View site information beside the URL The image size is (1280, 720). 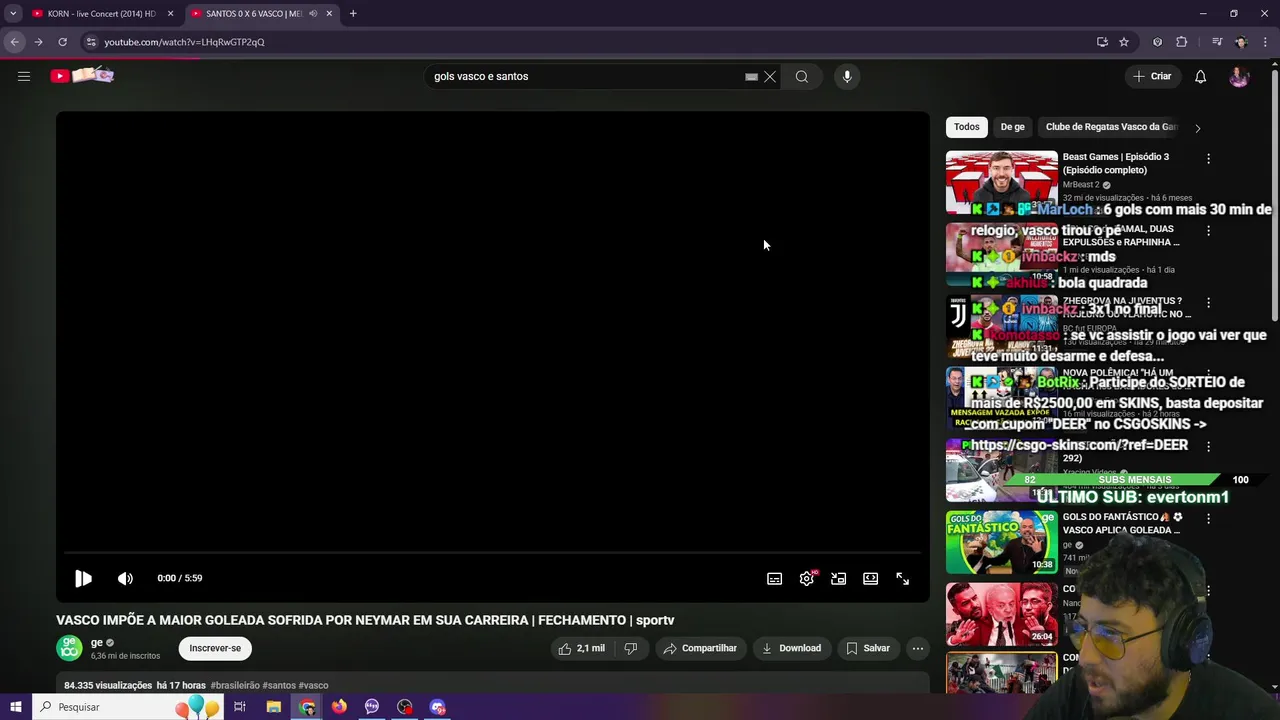(91, 42)
